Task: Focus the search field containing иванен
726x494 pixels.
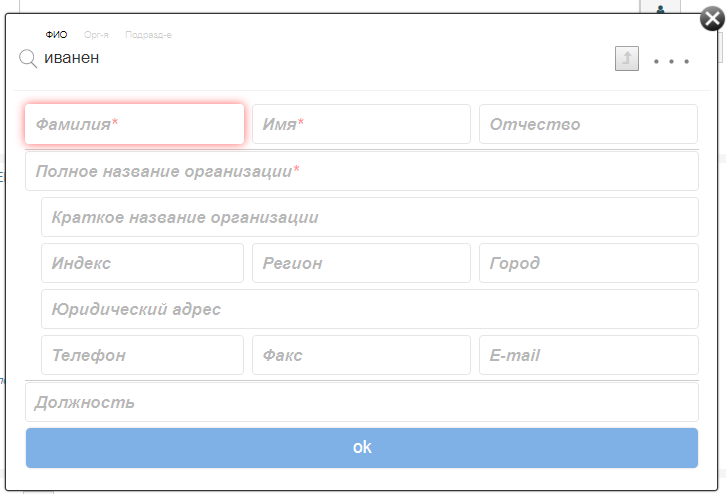Action: point(300,59)
